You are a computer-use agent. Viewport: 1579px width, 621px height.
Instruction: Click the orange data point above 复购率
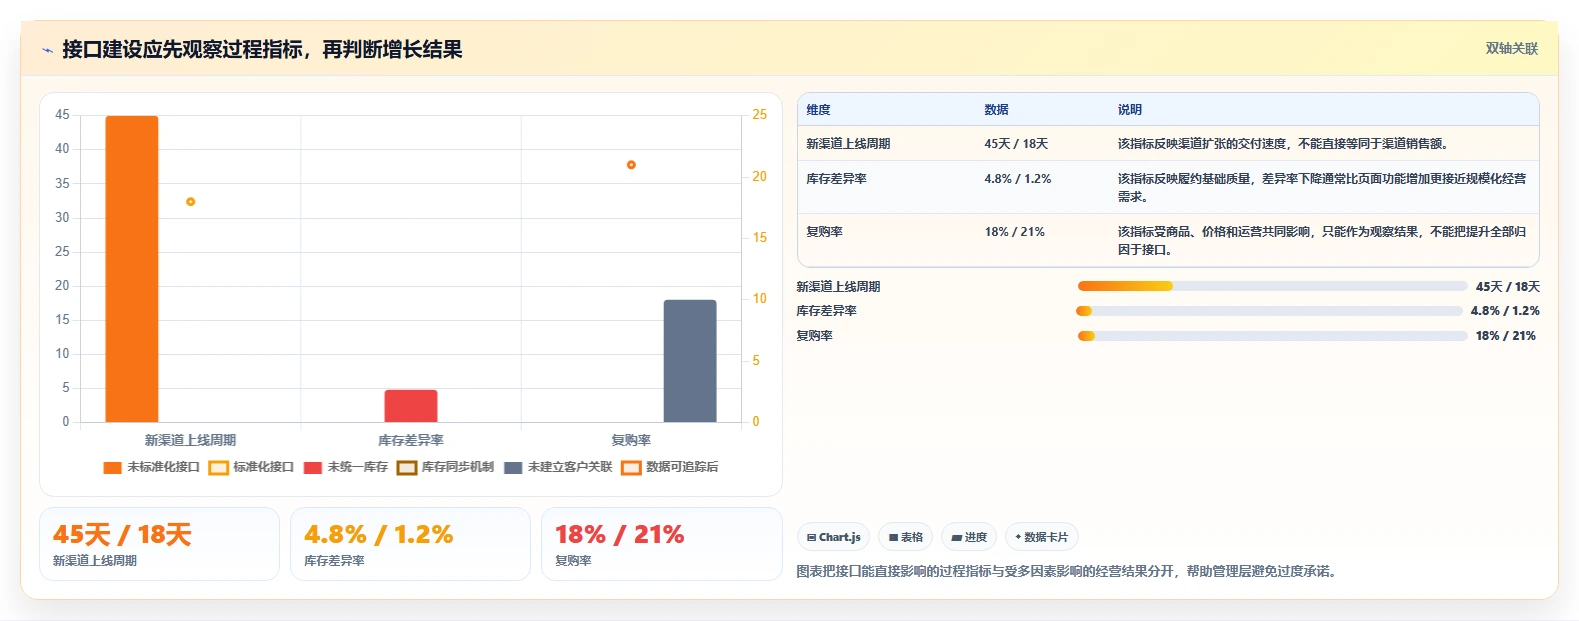point(631,165)
